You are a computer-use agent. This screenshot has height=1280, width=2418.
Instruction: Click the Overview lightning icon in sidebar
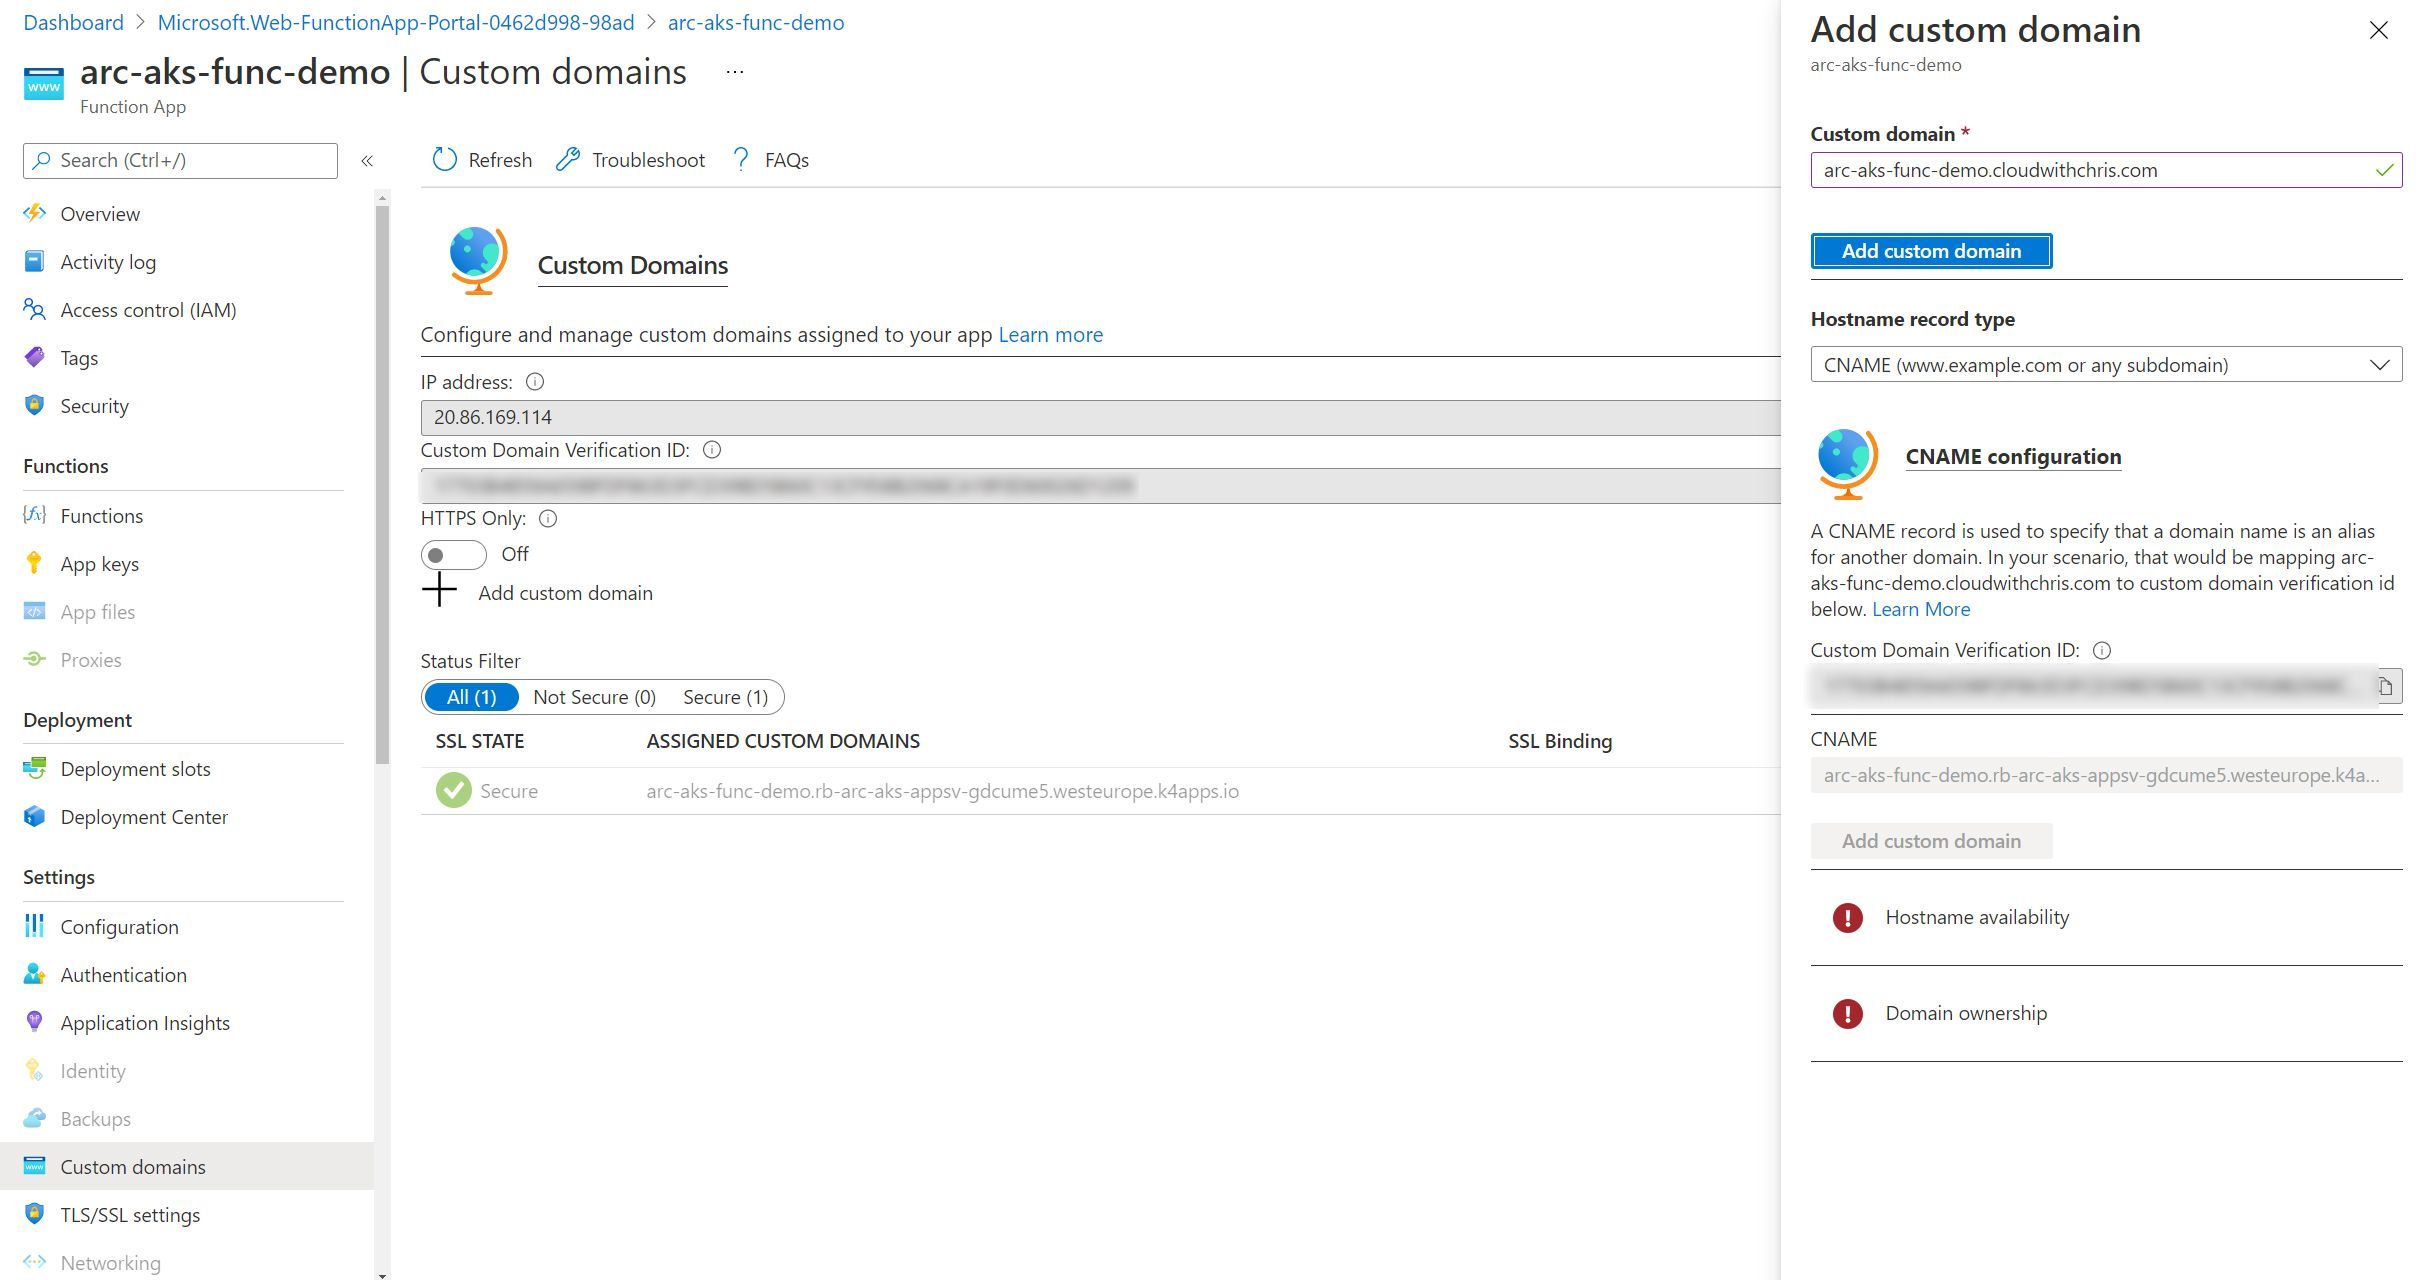(34, 213)
